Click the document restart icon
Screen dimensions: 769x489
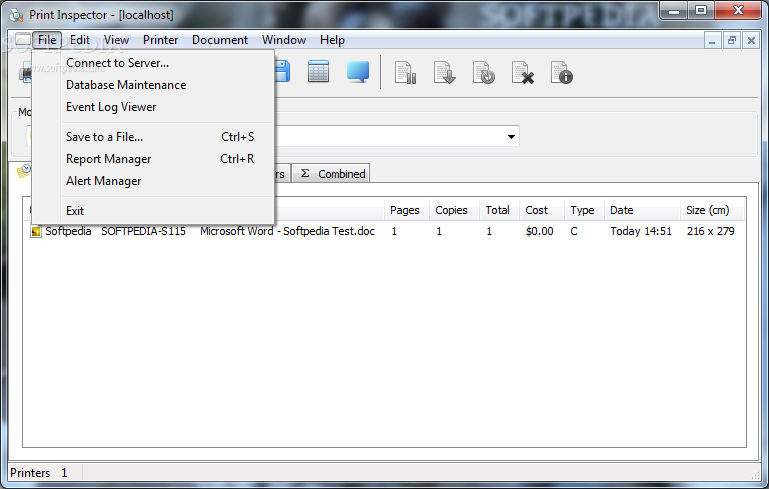(x=484, y=73)
